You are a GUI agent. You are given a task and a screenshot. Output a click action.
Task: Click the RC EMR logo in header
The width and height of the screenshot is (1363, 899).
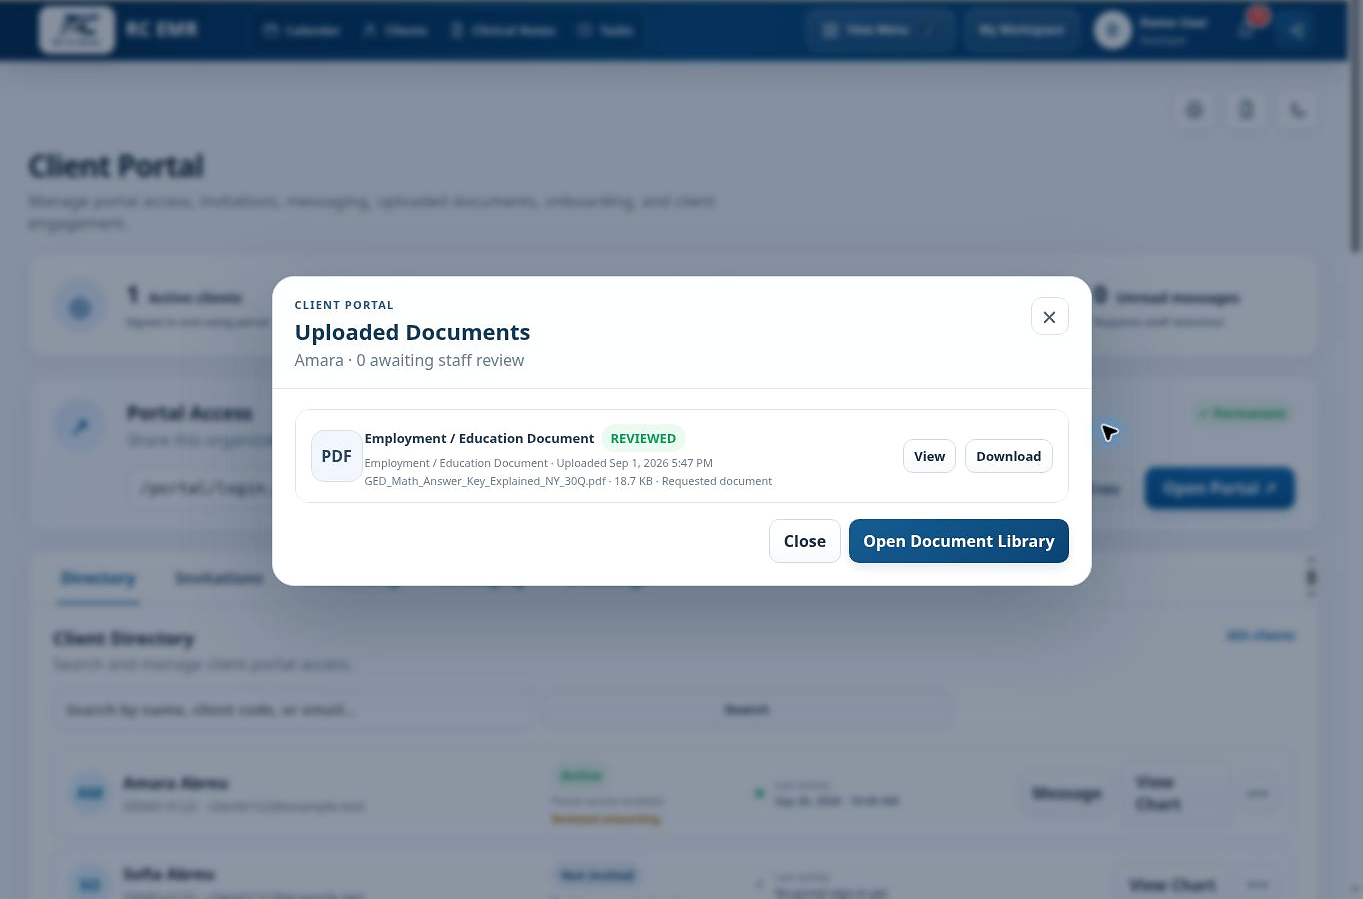pyautogui.click(x=76, y=30)
